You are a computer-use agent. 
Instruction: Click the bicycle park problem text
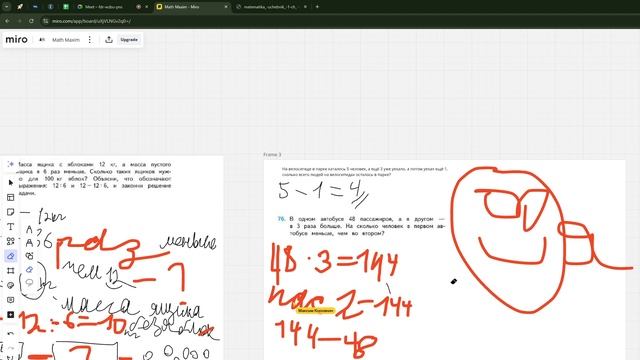coord(364,171)
